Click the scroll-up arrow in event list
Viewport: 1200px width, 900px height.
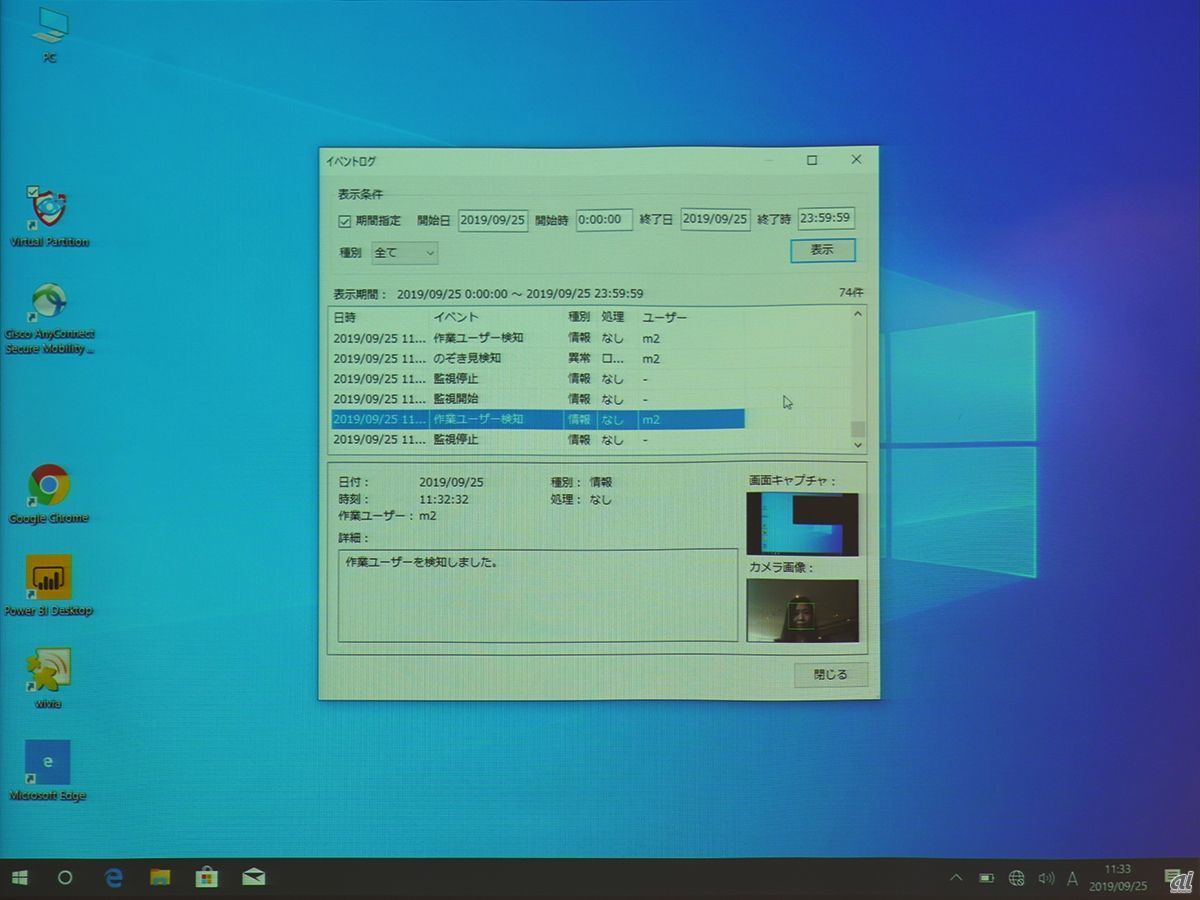tap(857, 315)
